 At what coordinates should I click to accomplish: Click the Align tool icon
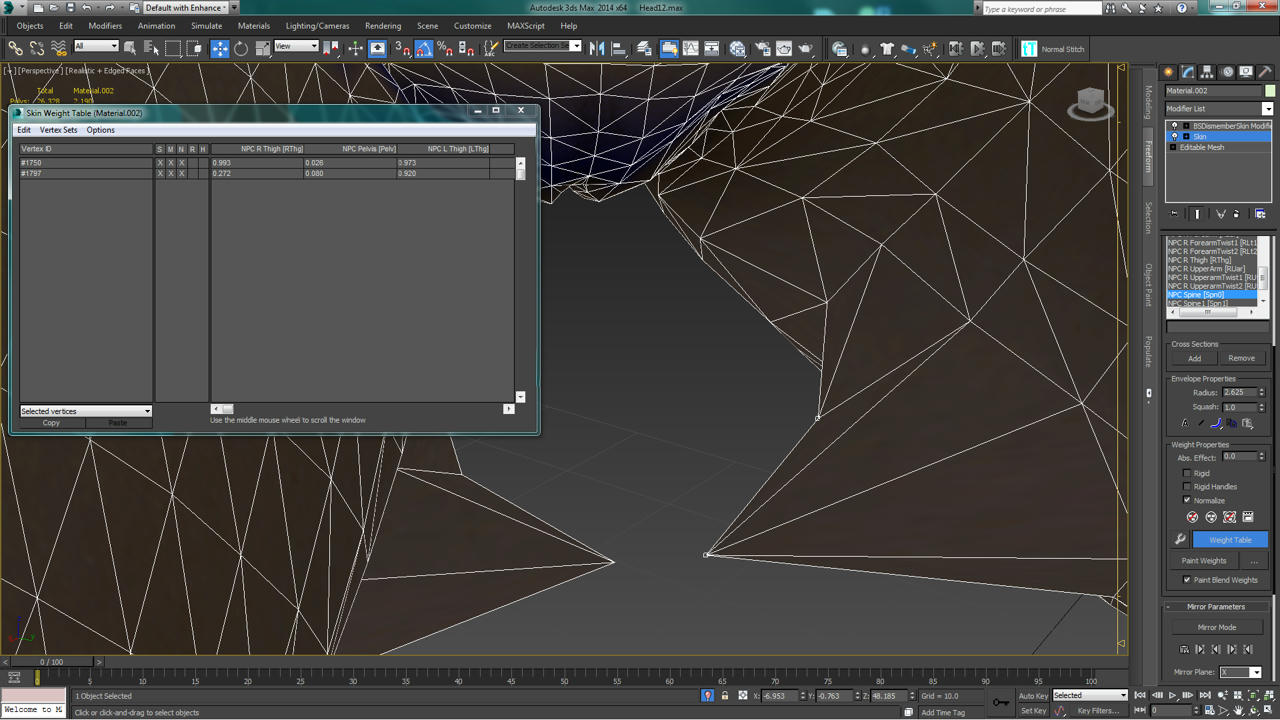(618, 48)
